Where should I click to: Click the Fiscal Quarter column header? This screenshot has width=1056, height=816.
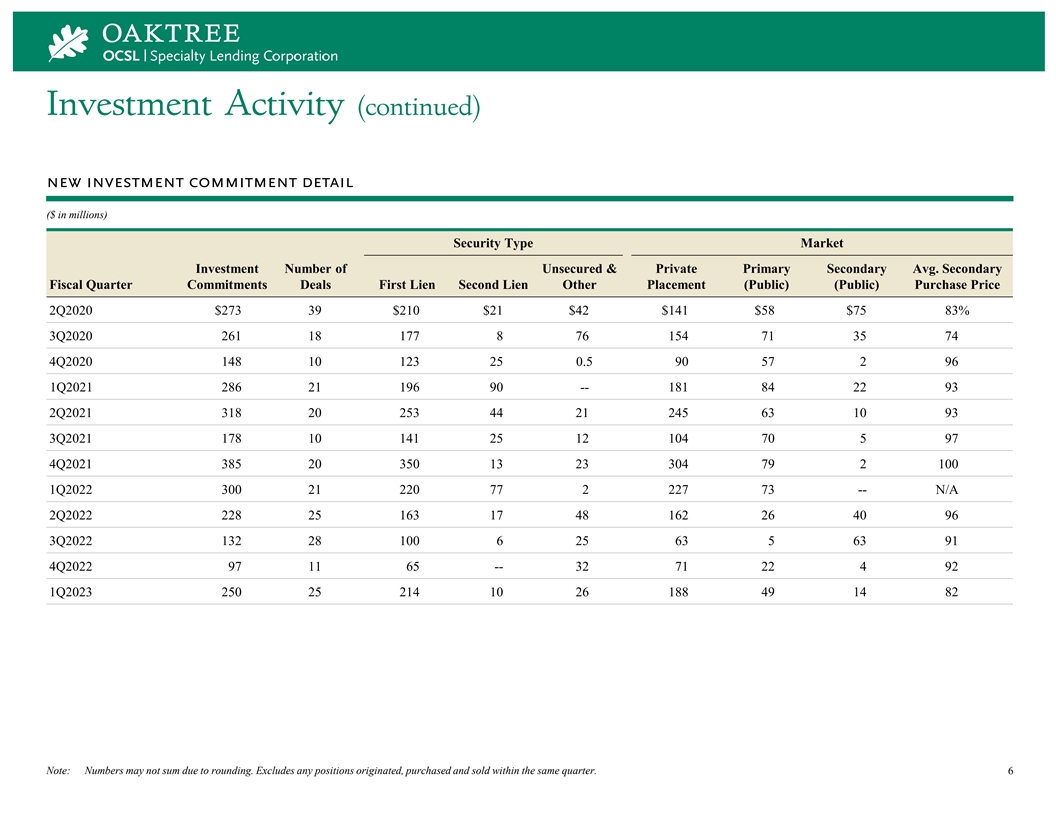90,285
